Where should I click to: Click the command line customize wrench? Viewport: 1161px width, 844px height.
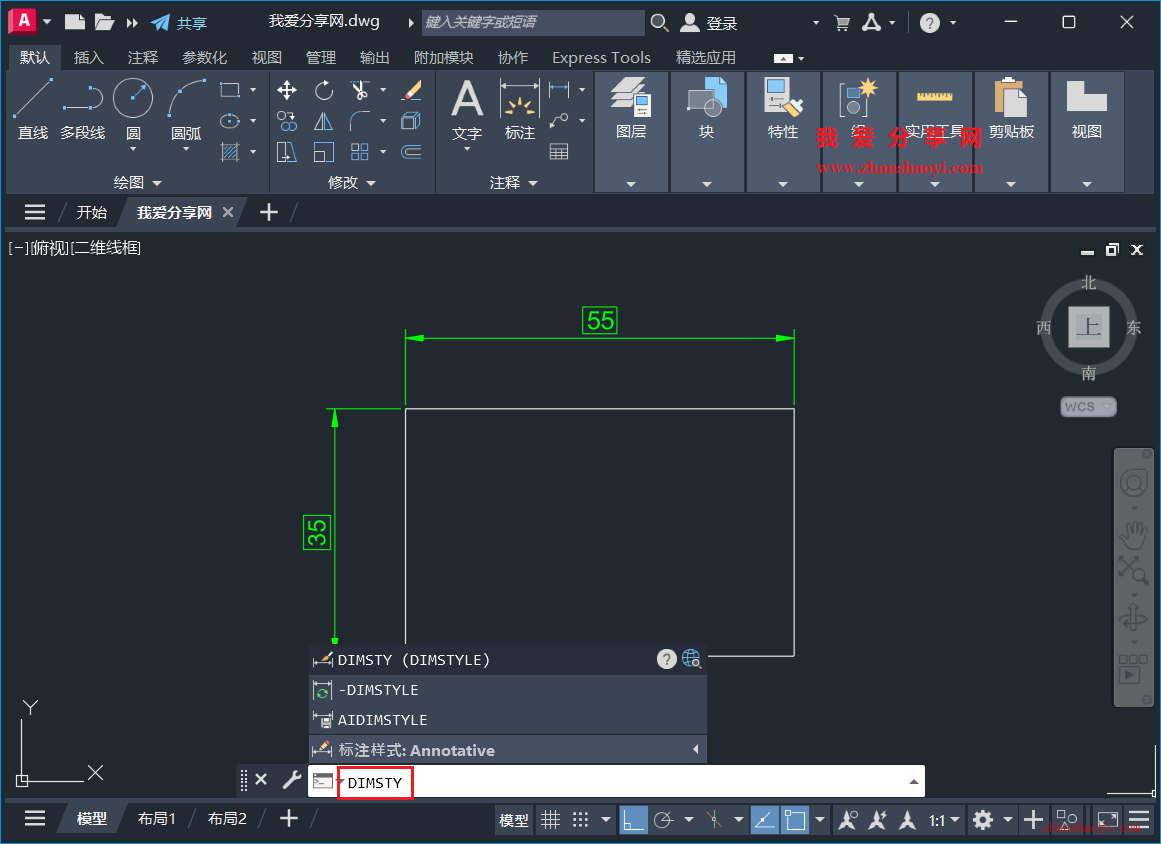pyautogui.click(x=292, y=780)
